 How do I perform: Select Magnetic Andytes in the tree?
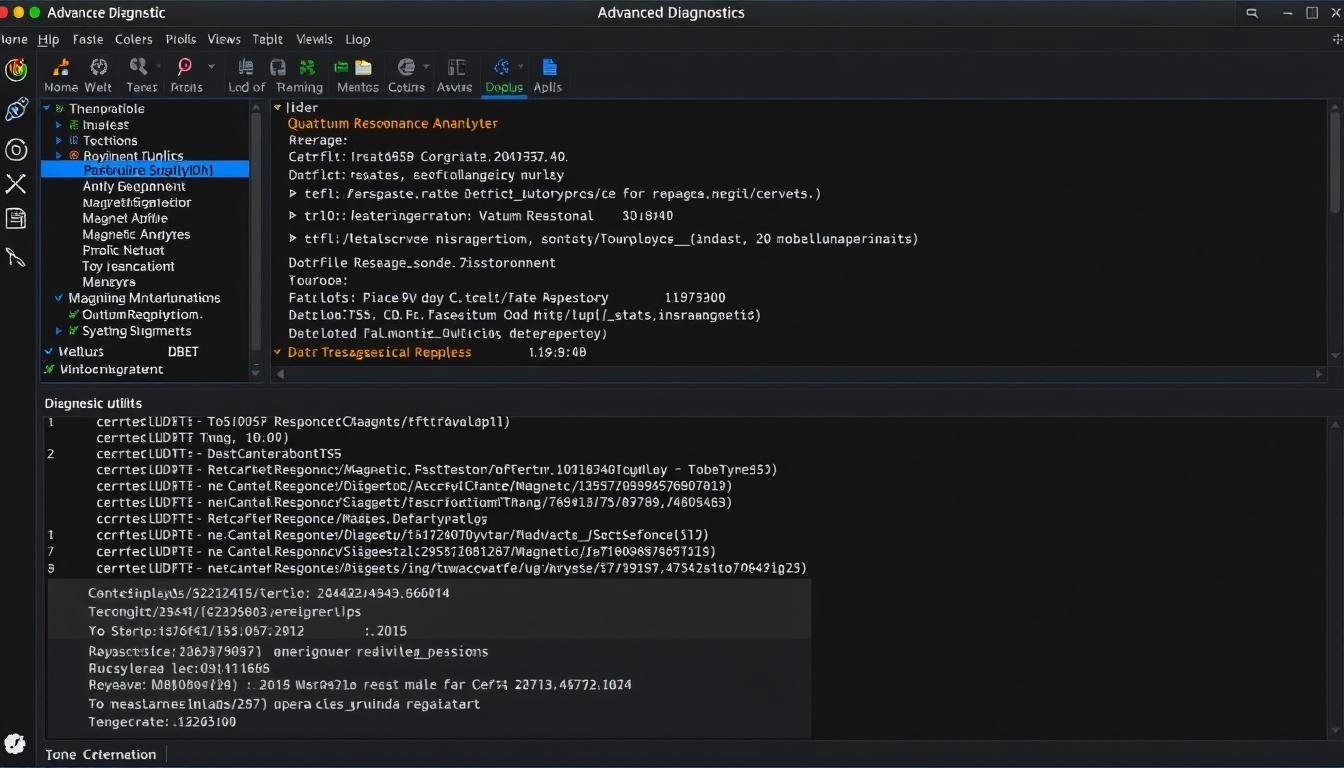(136, 234)
